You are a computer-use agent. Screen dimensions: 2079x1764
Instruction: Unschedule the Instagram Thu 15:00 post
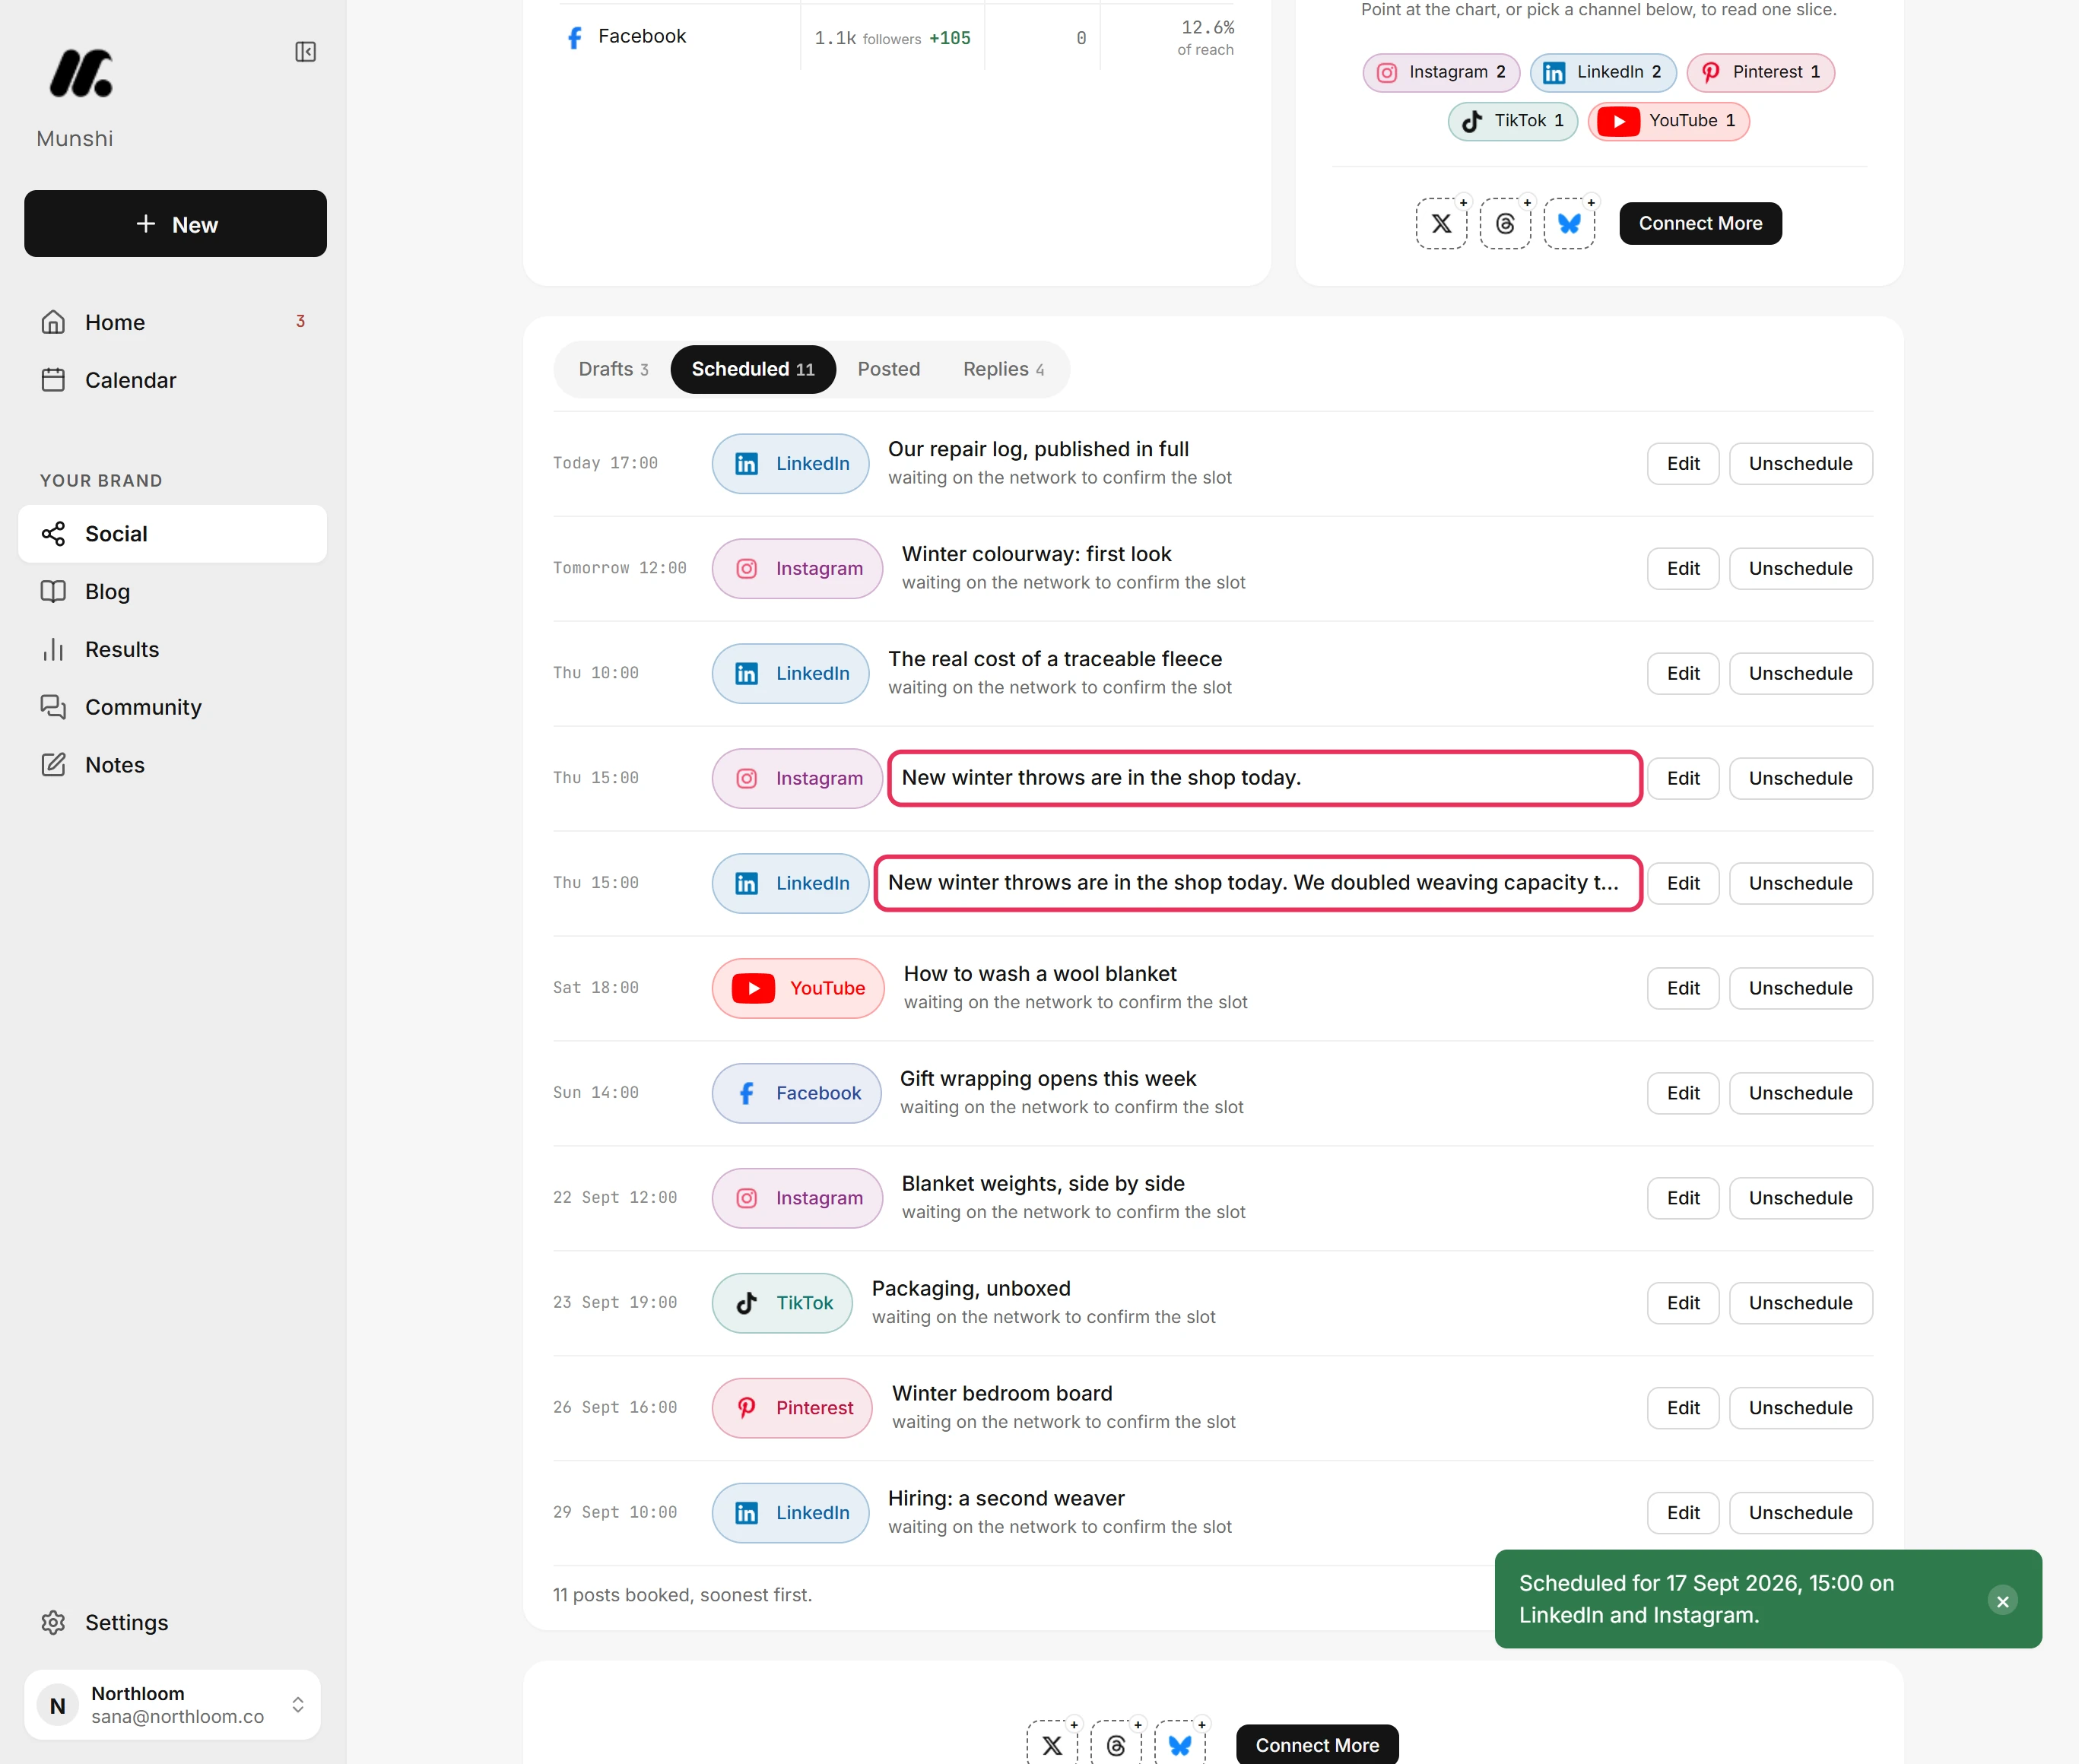(x=1800, y=779)
